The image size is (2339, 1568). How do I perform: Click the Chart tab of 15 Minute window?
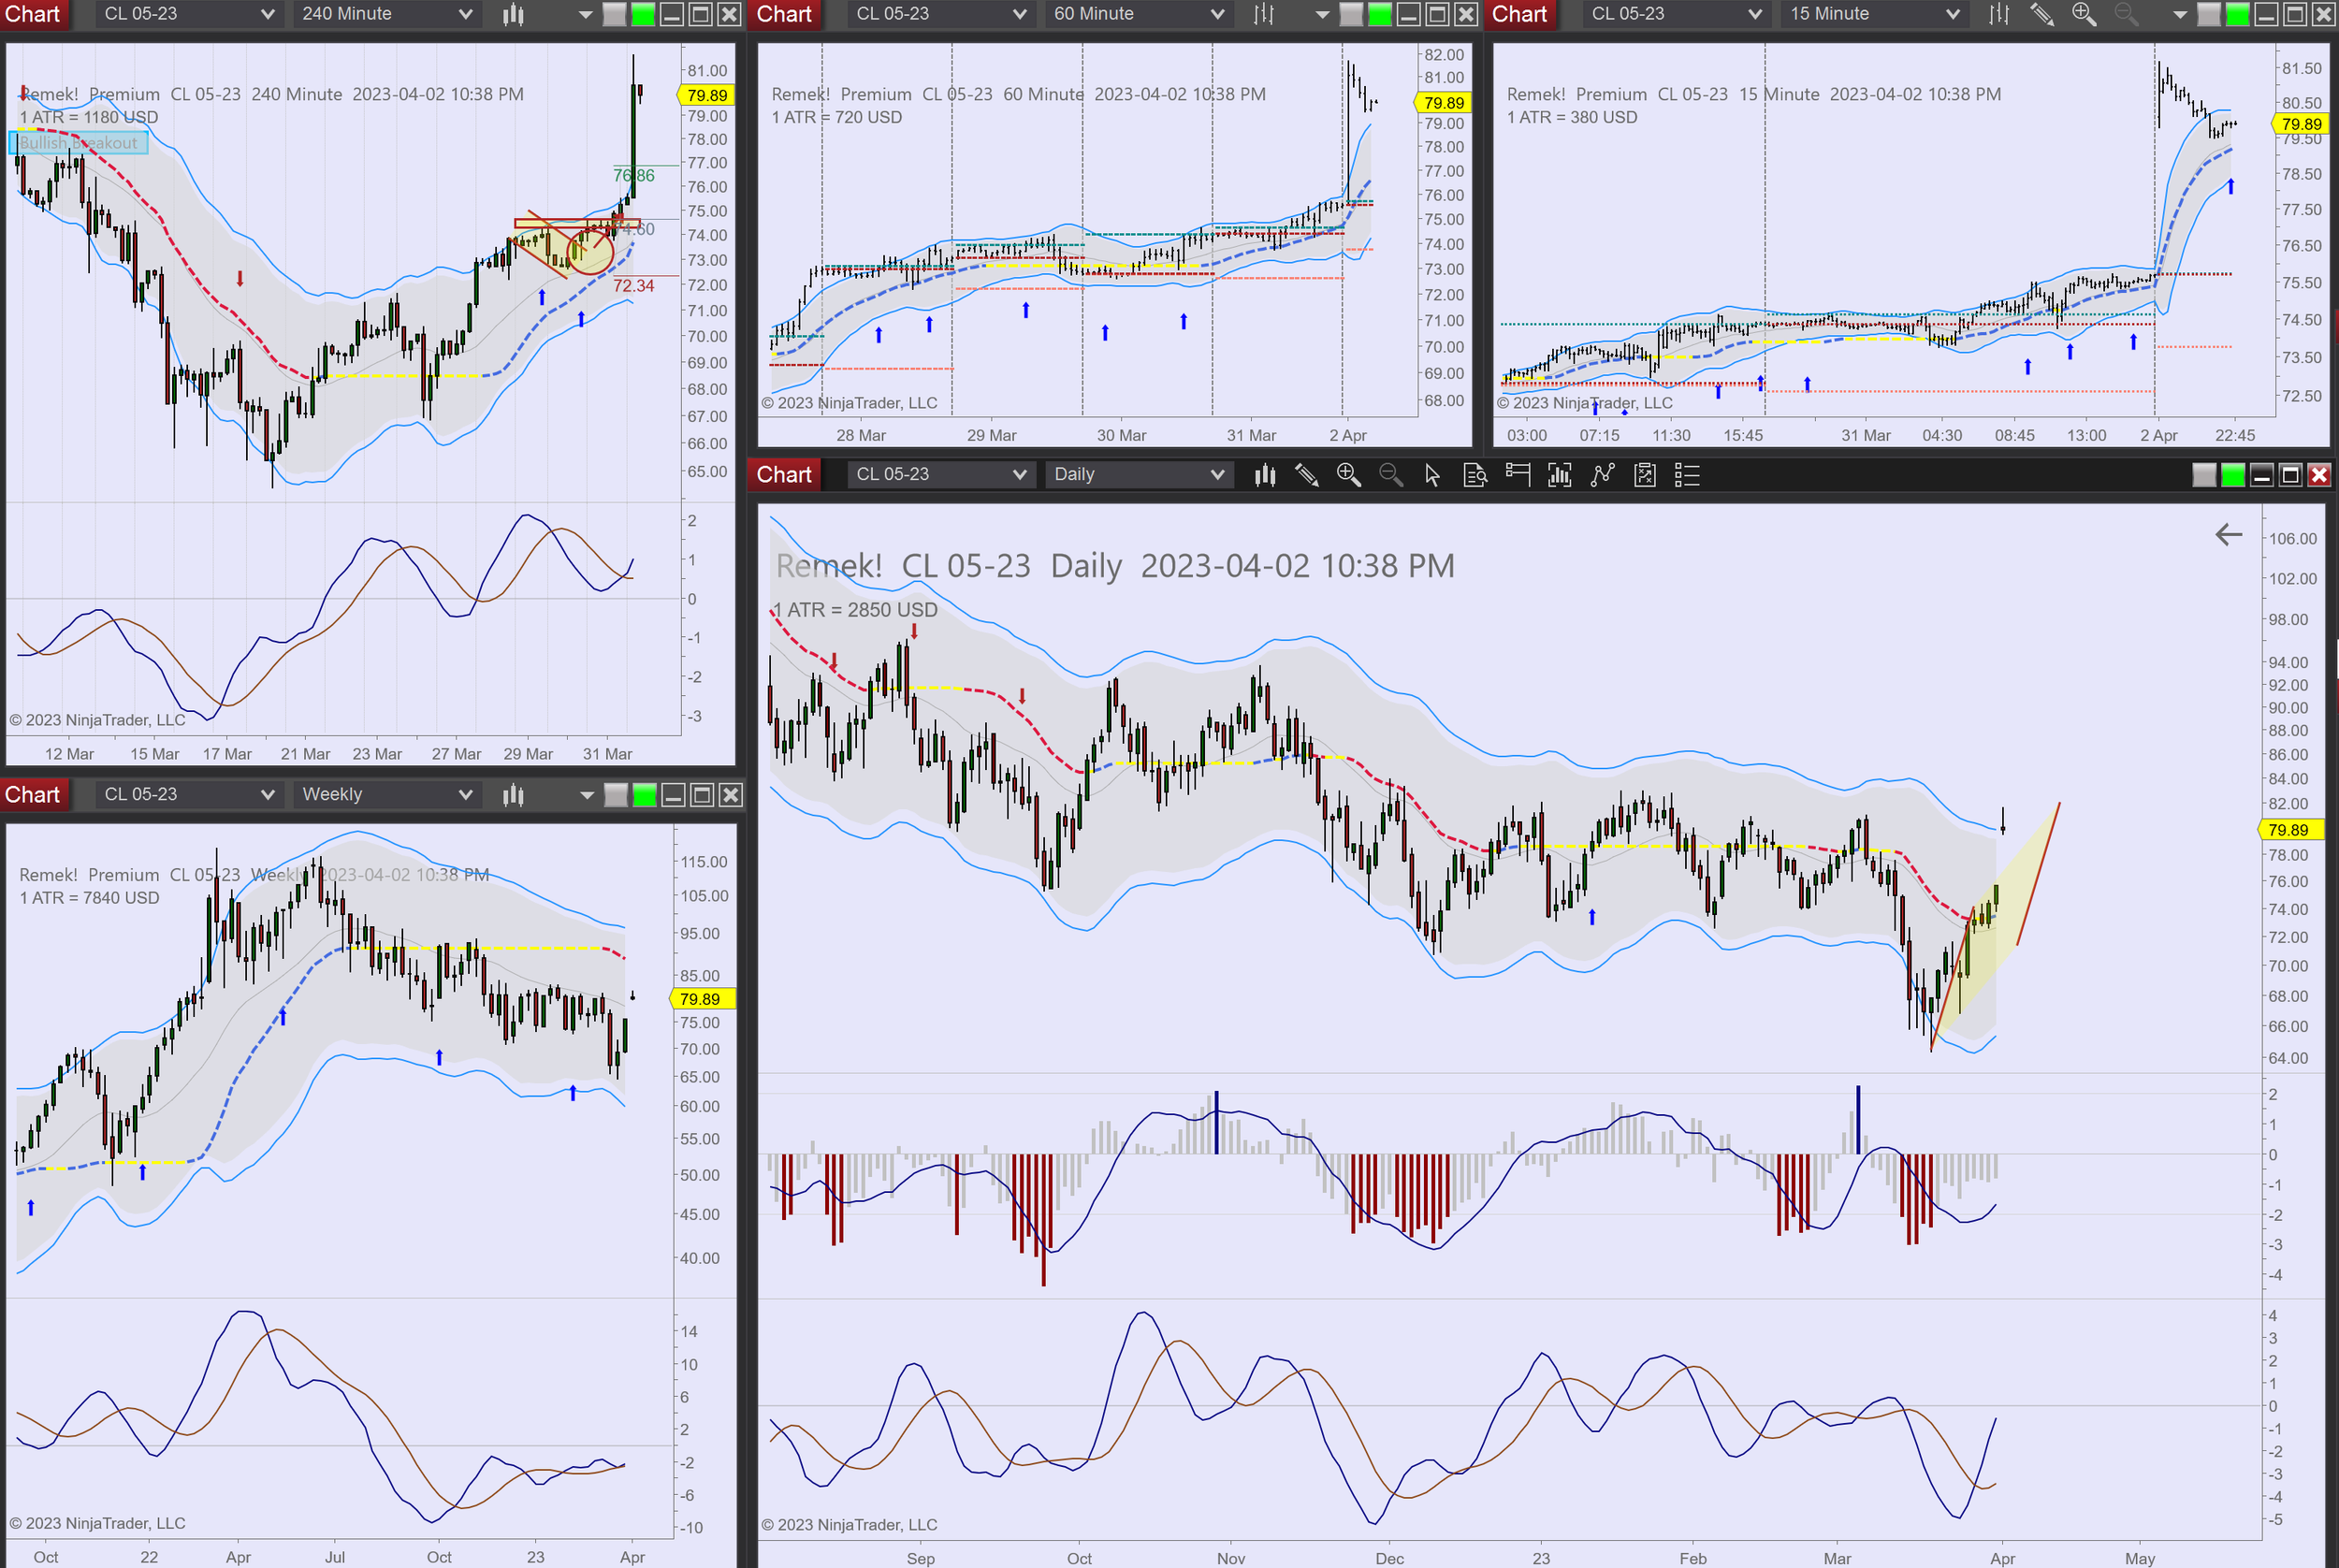tap(1519, 14)
